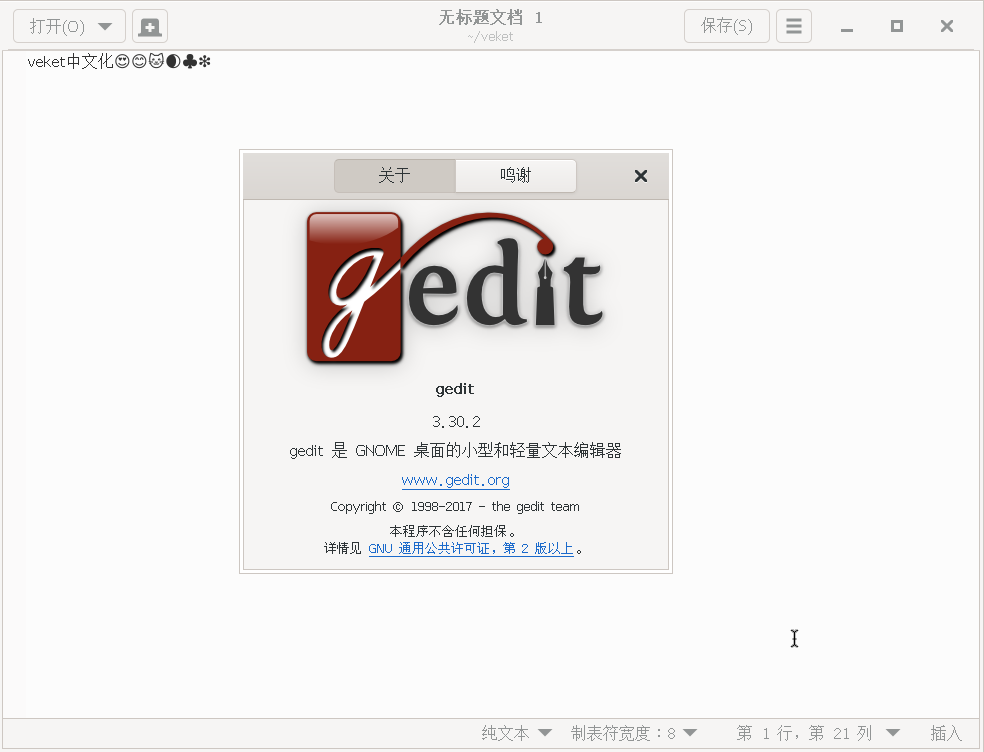Minimize the gedit window
Screen dimensions: 984x752
click(x=847, y=26)
